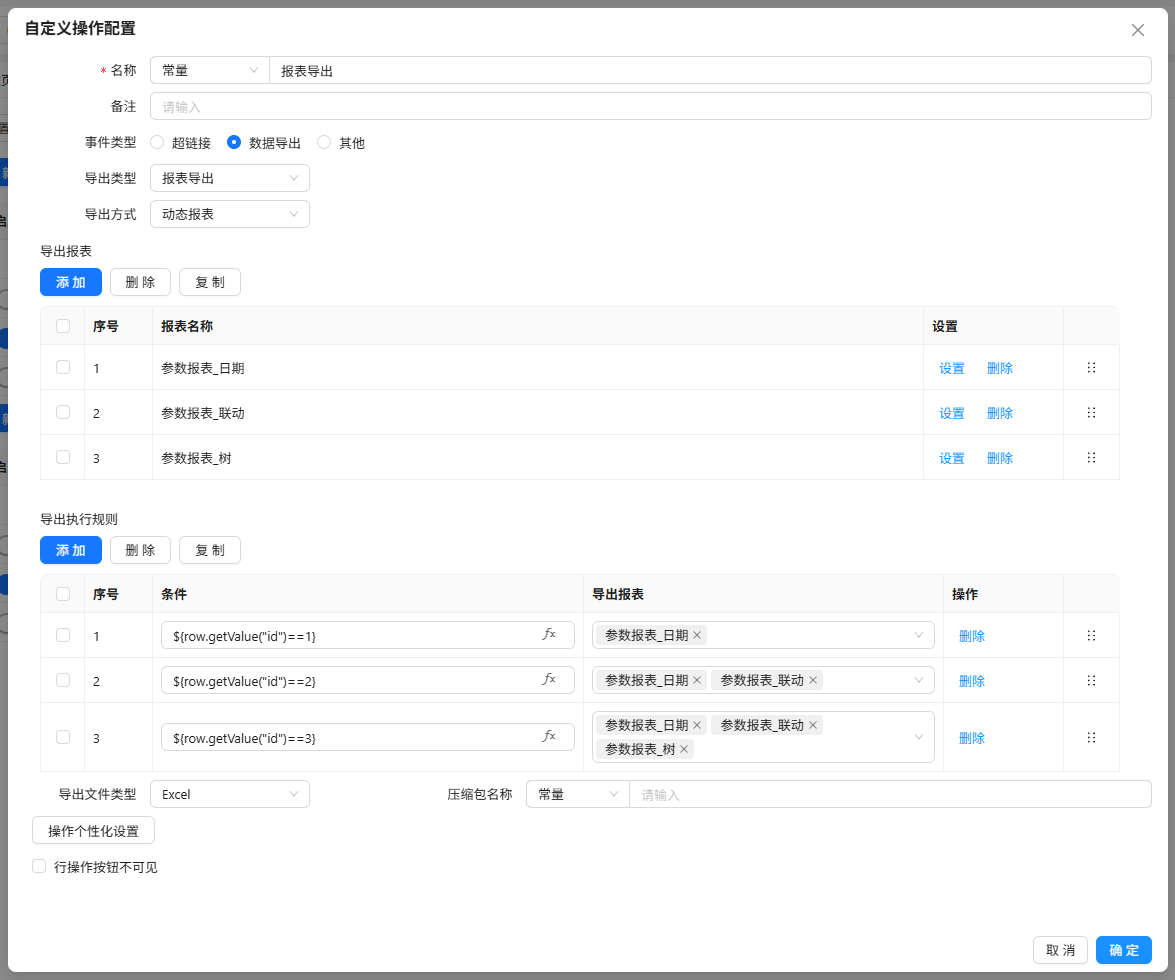Click 取消 button
Viewport: 1175px width, 980px height.
click(x=1060, y=950)
